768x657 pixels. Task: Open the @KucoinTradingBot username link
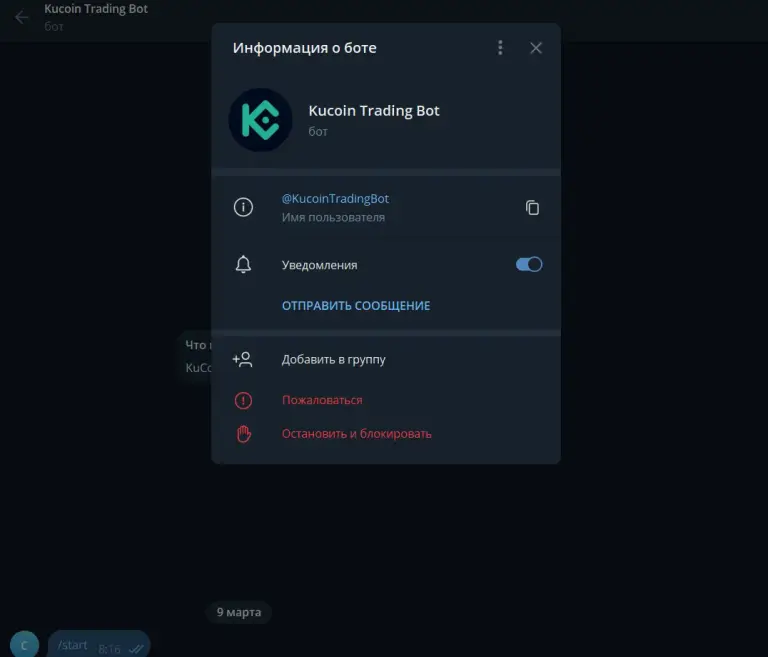tap(335, 198)
